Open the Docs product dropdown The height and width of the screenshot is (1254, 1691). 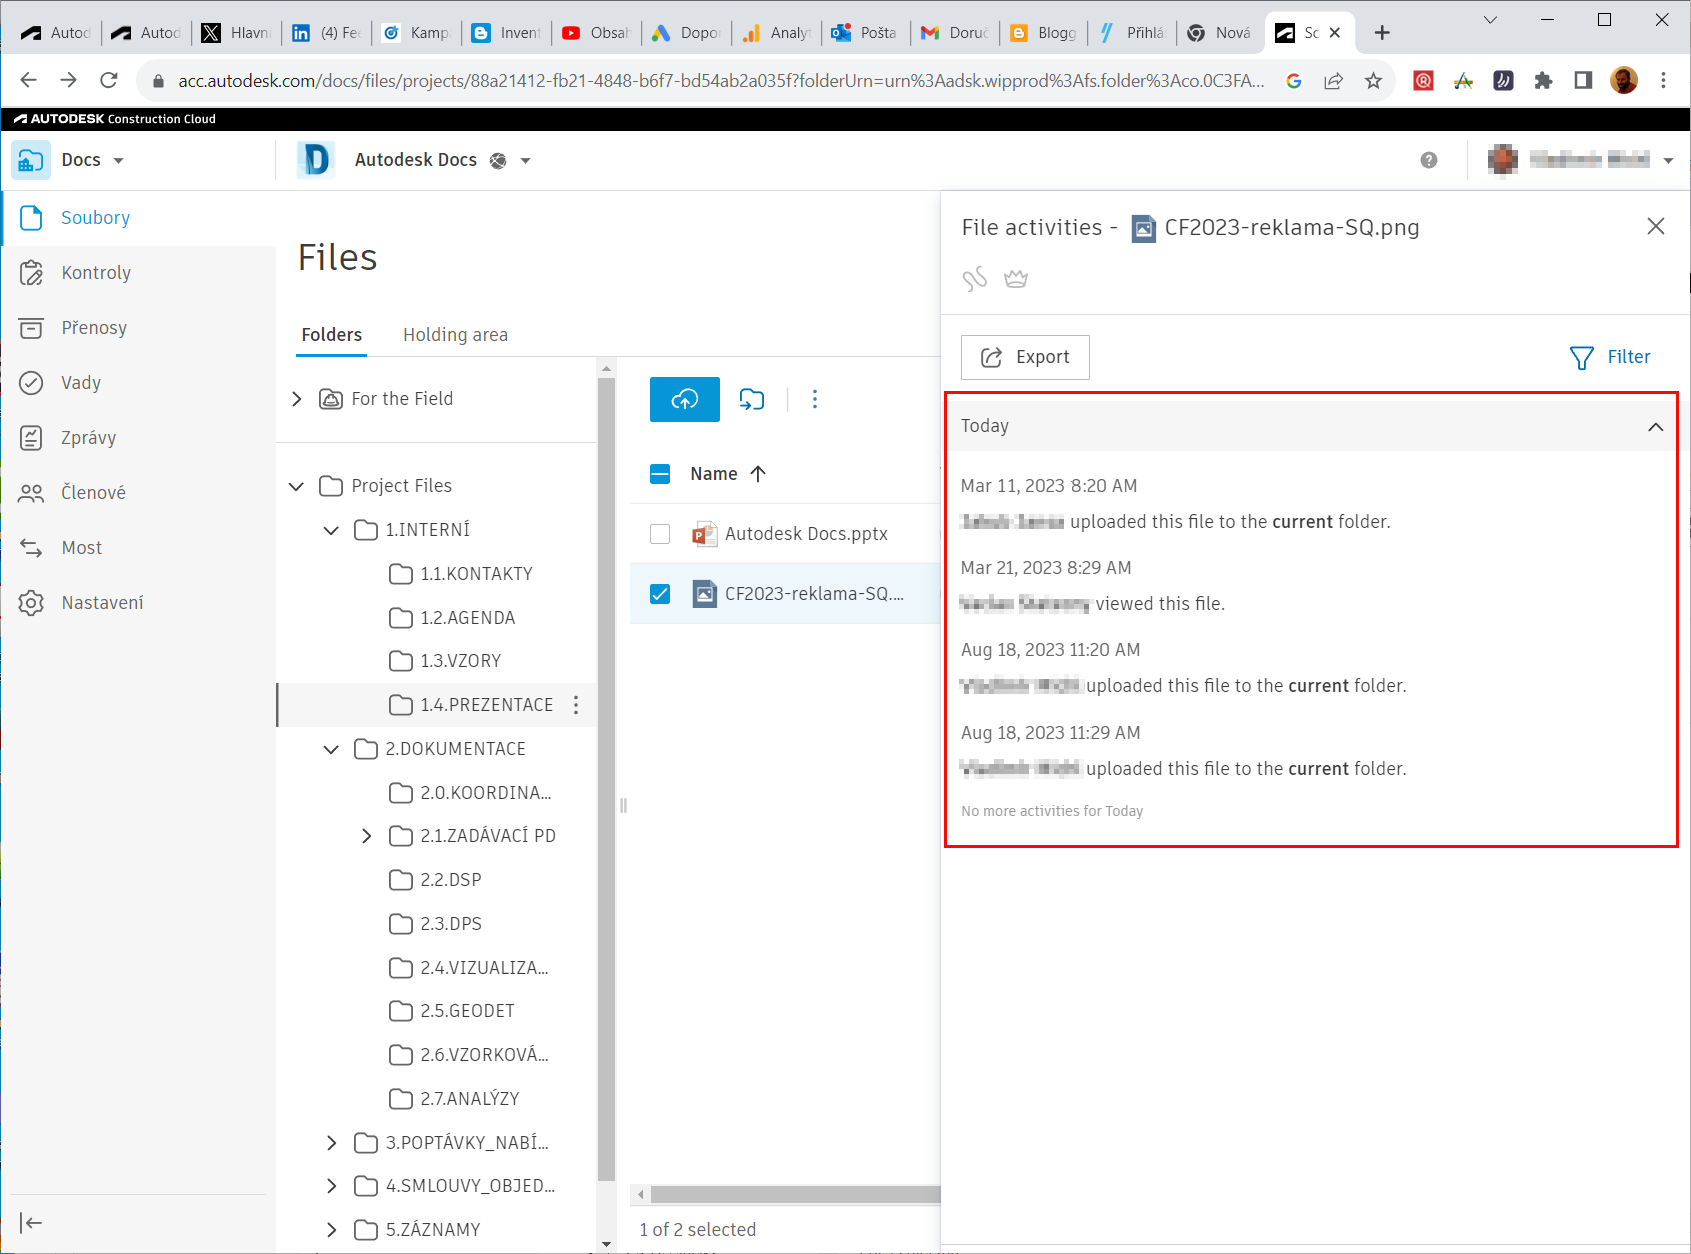[x=92, y=160]
